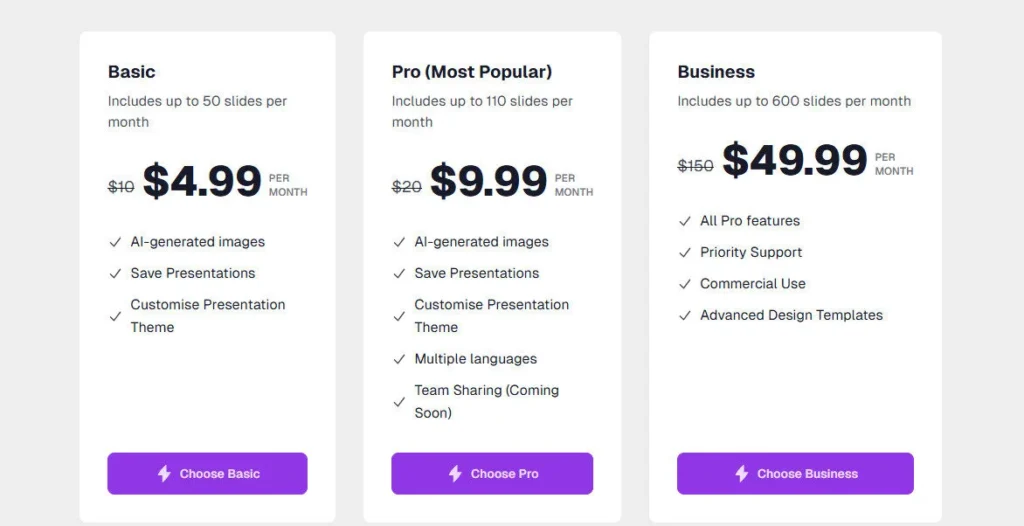Click checkmark beside Multiple languages
The width and height of the screenshot is (1024, 526).
click(399, 359)
